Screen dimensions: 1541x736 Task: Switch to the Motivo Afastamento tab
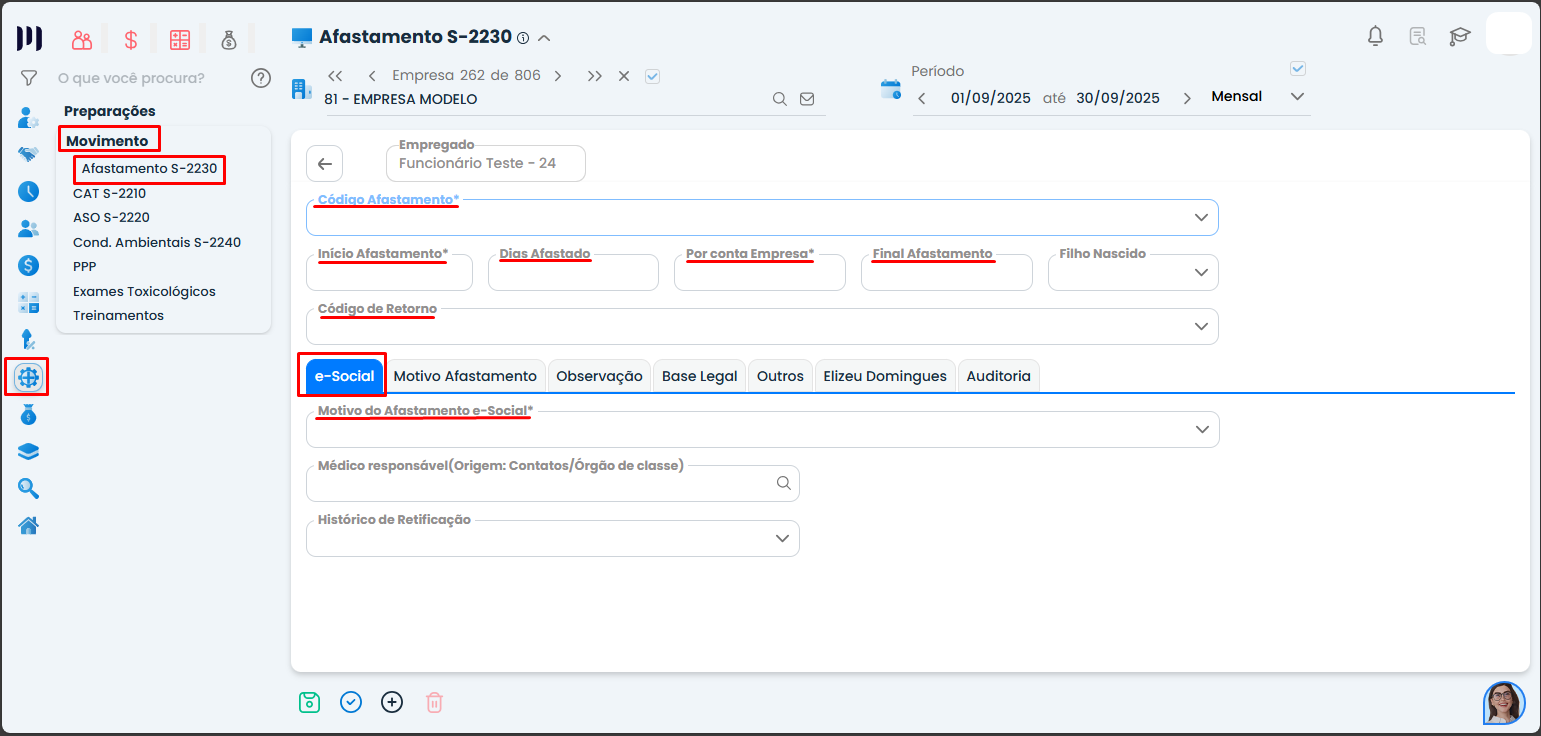[x=465, y=376]
